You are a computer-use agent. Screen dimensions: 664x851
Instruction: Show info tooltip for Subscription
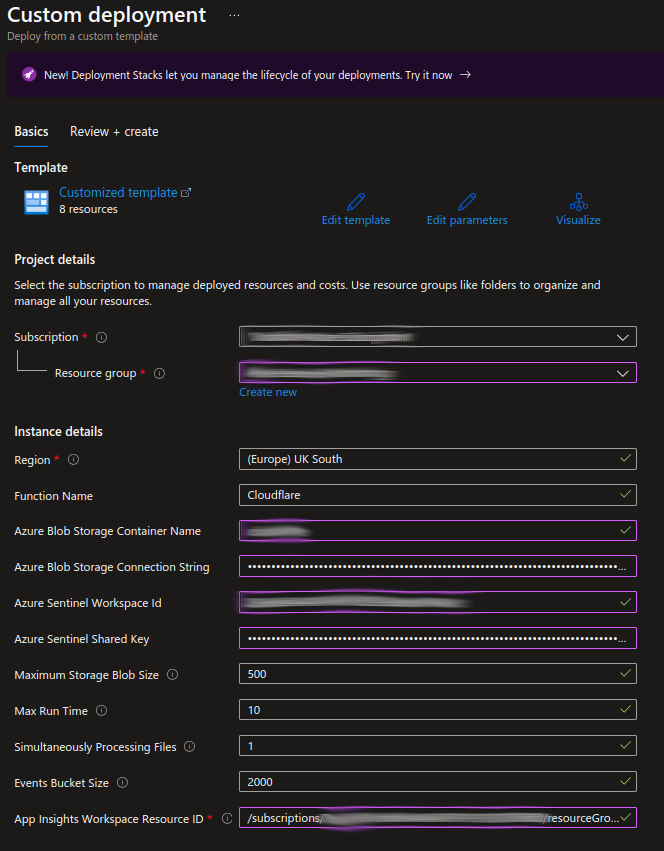tap(102, 337)
